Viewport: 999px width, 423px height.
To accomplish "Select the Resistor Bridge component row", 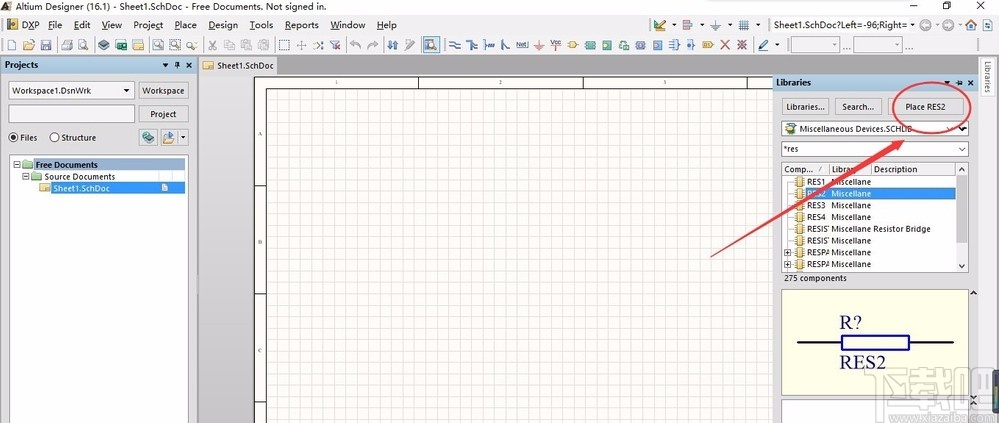I will tap(870, 229).
